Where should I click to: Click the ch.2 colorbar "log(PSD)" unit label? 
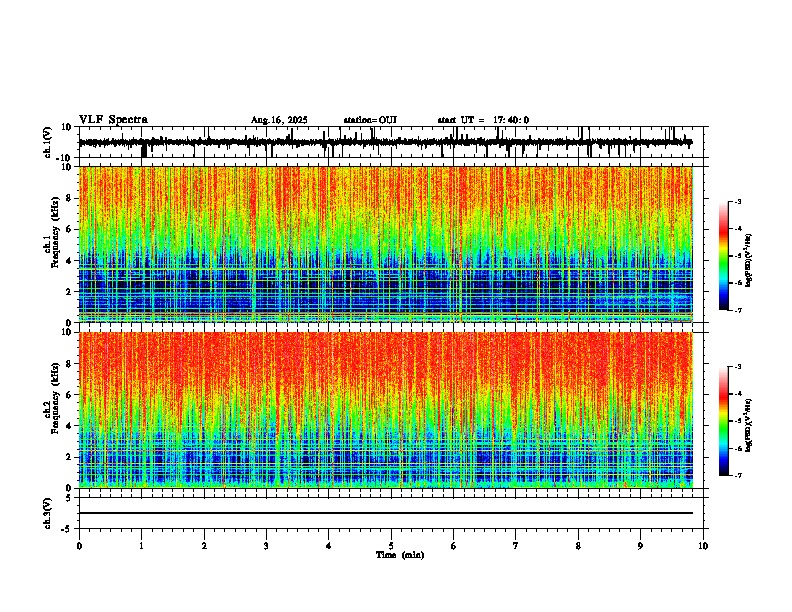pyautogui.click(x=749, y=425)
